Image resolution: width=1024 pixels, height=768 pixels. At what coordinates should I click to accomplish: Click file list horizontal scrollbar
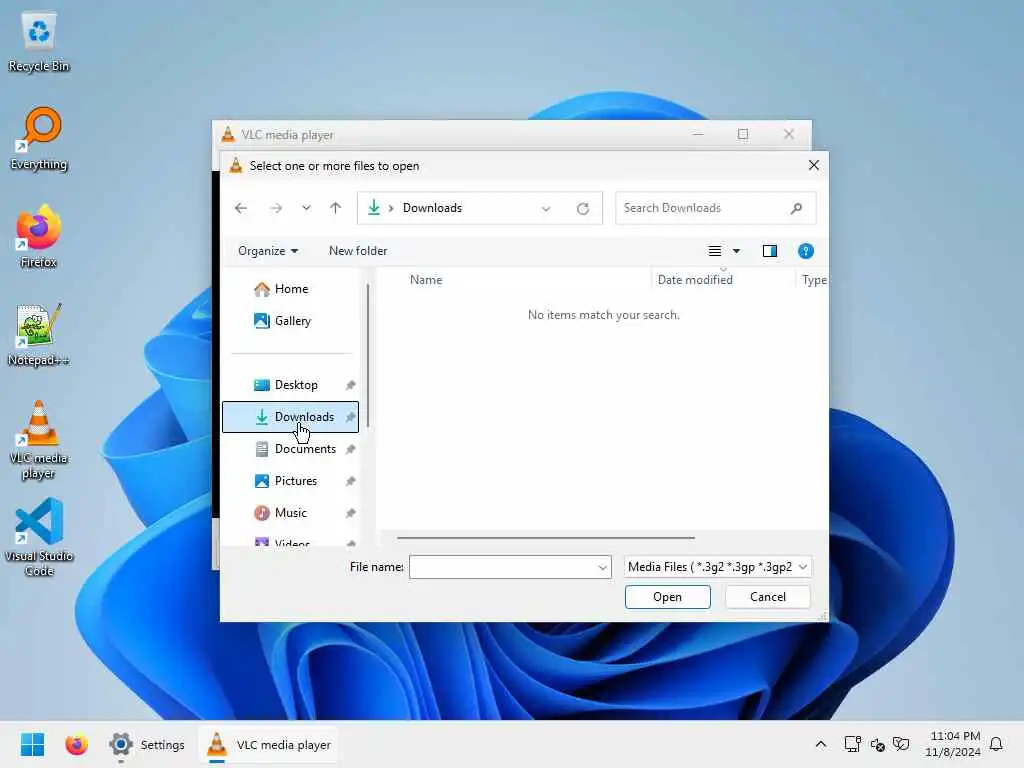tap(545, 538)
